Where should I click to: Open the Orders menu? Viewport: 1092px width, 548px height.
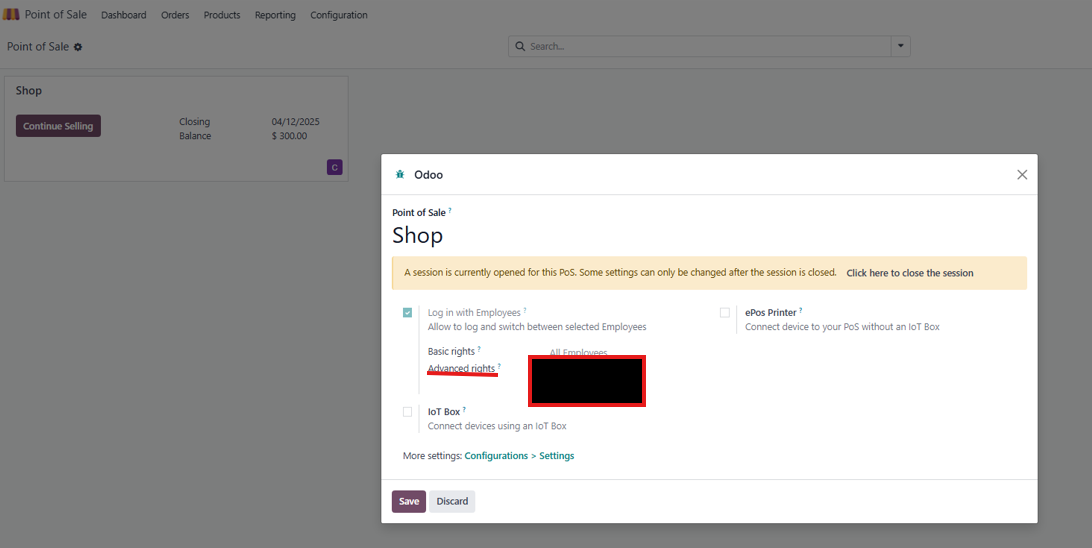click(x=175, y=15)
